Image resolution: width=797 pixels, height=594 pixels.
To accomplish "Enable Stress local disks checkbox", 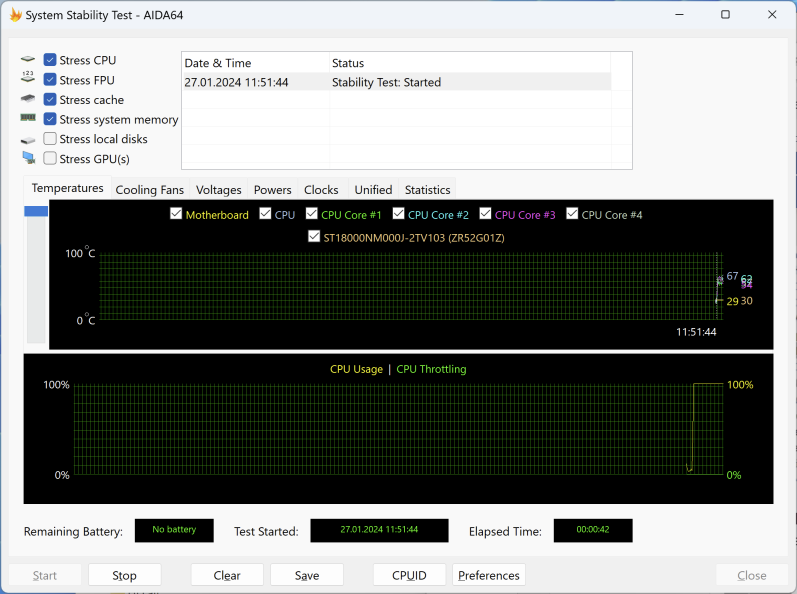I will pos(50,139).
